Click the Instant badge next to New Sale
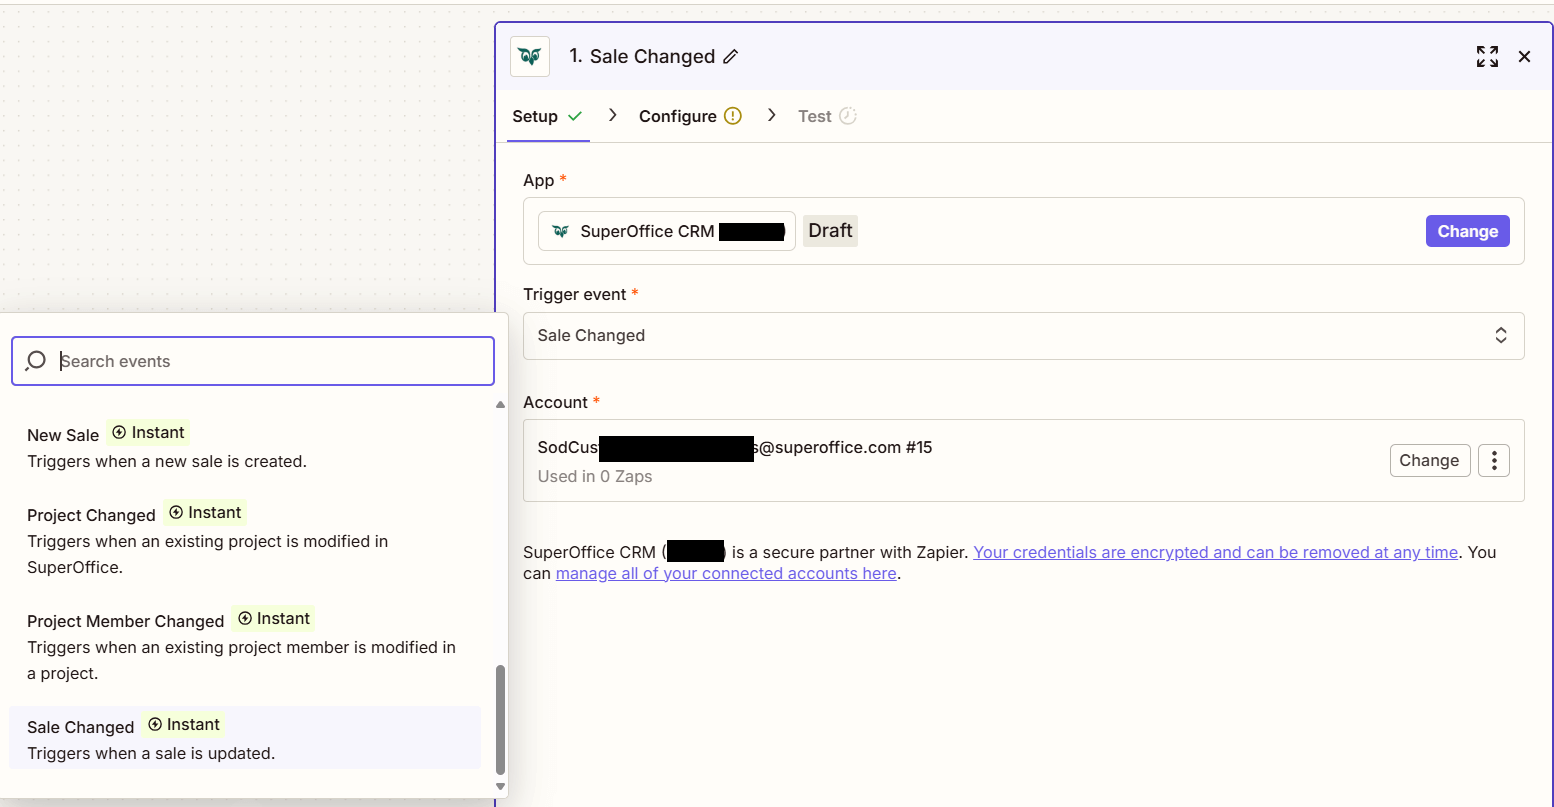Viewport: 1554px width, 807px height. 148,432
